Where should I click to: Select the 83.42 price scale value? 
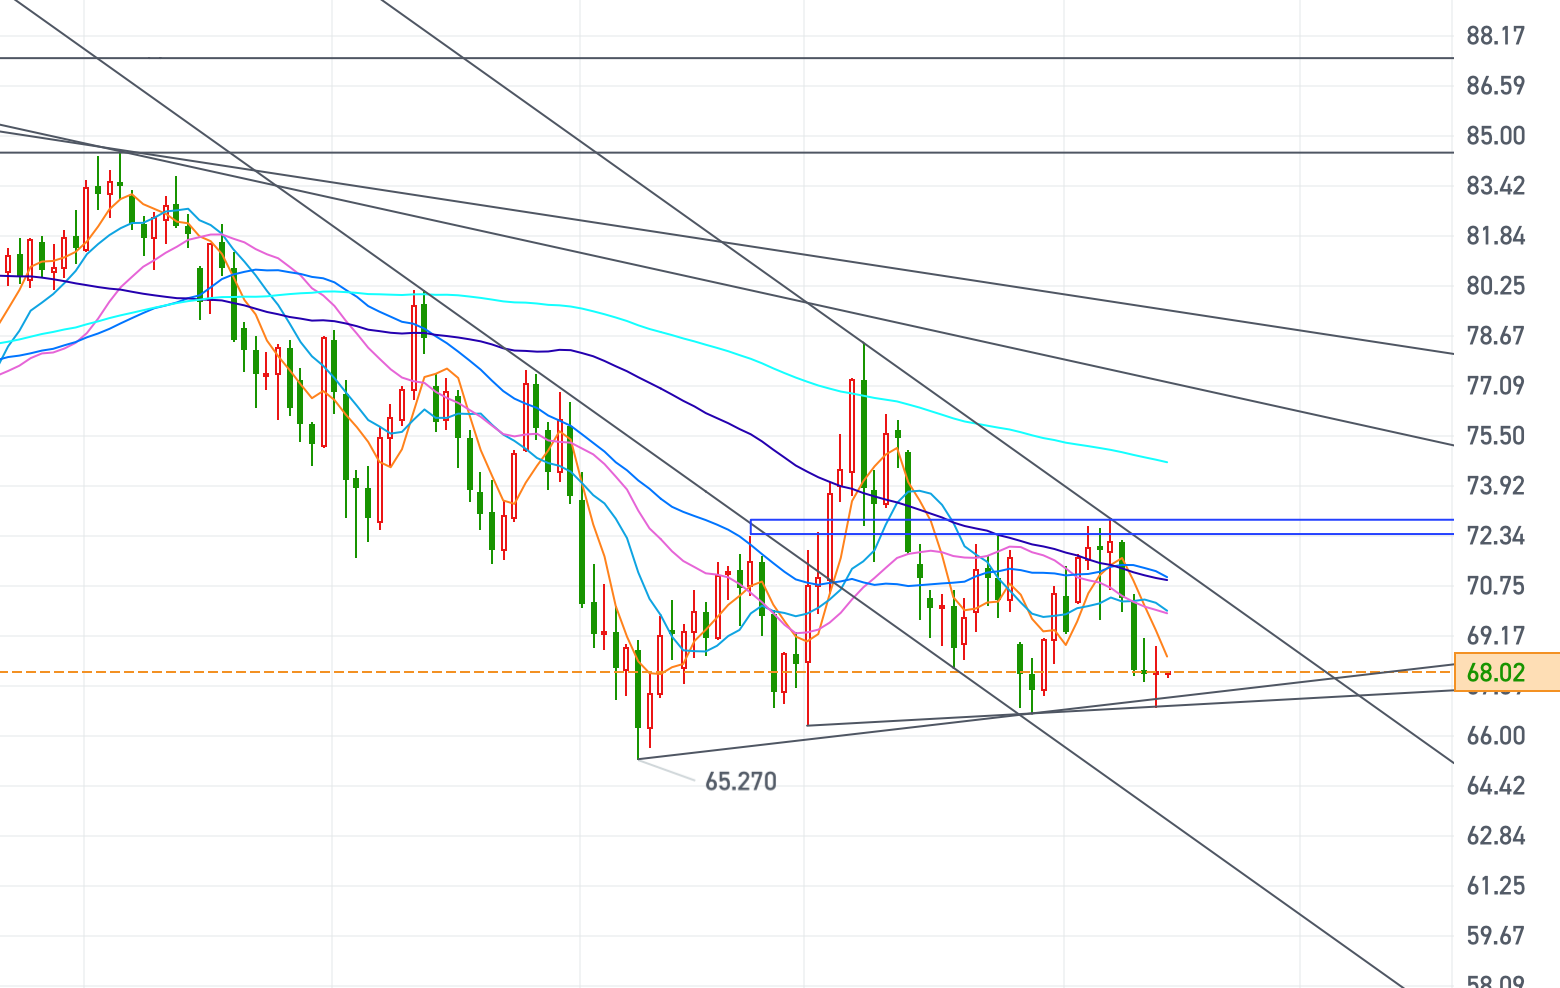[x=1495, y=186]
